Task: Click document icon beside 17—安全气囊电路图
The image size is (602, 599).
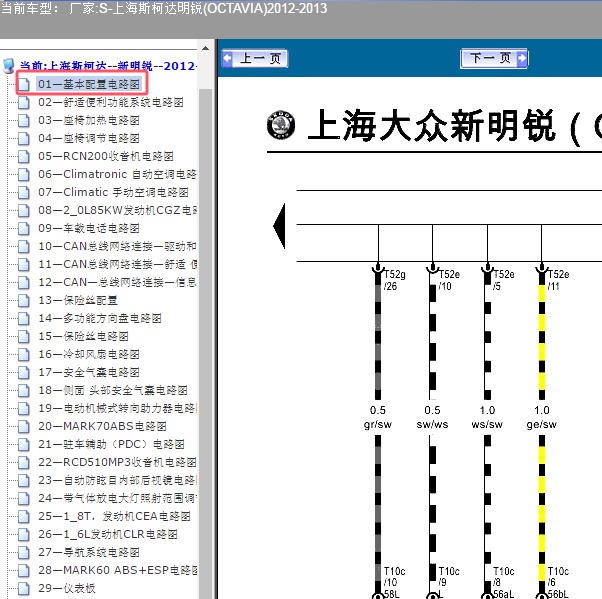Action: click(24, 372)
